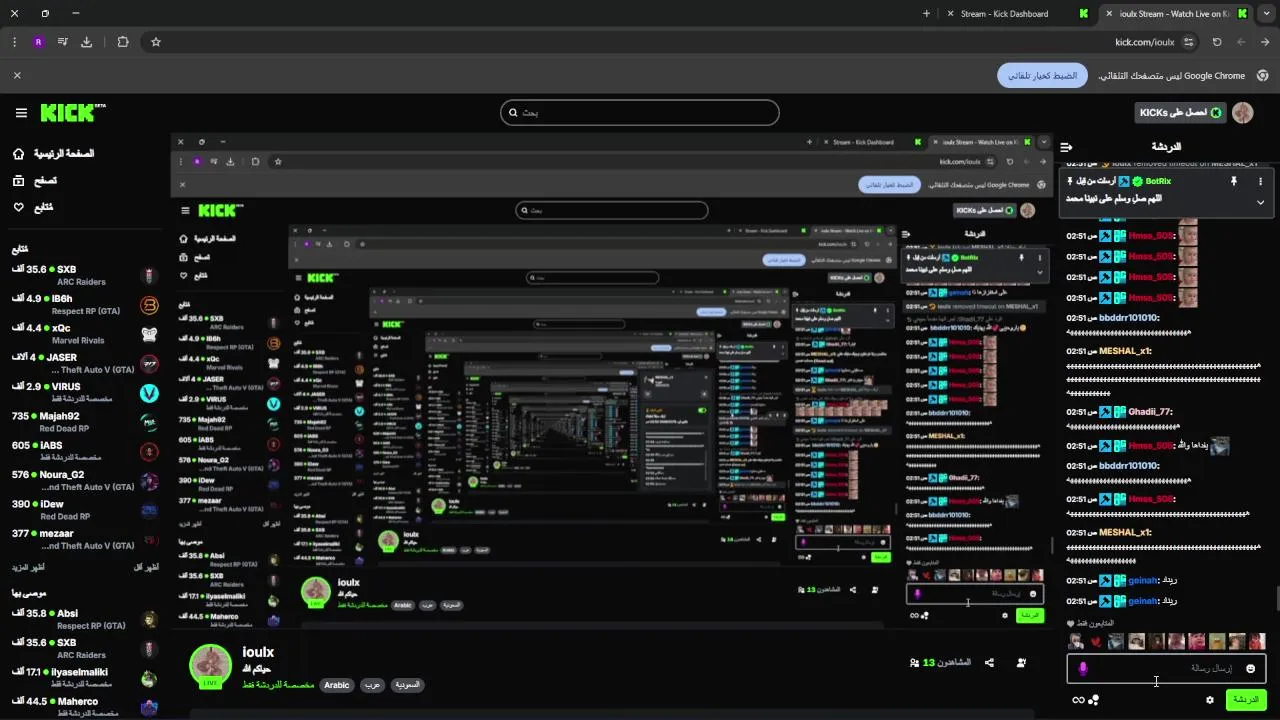Focus the Kick search field
Image resolution: width=1280 pixels, height=720 pixels.
pyautogui.click(x=640, y=113)
